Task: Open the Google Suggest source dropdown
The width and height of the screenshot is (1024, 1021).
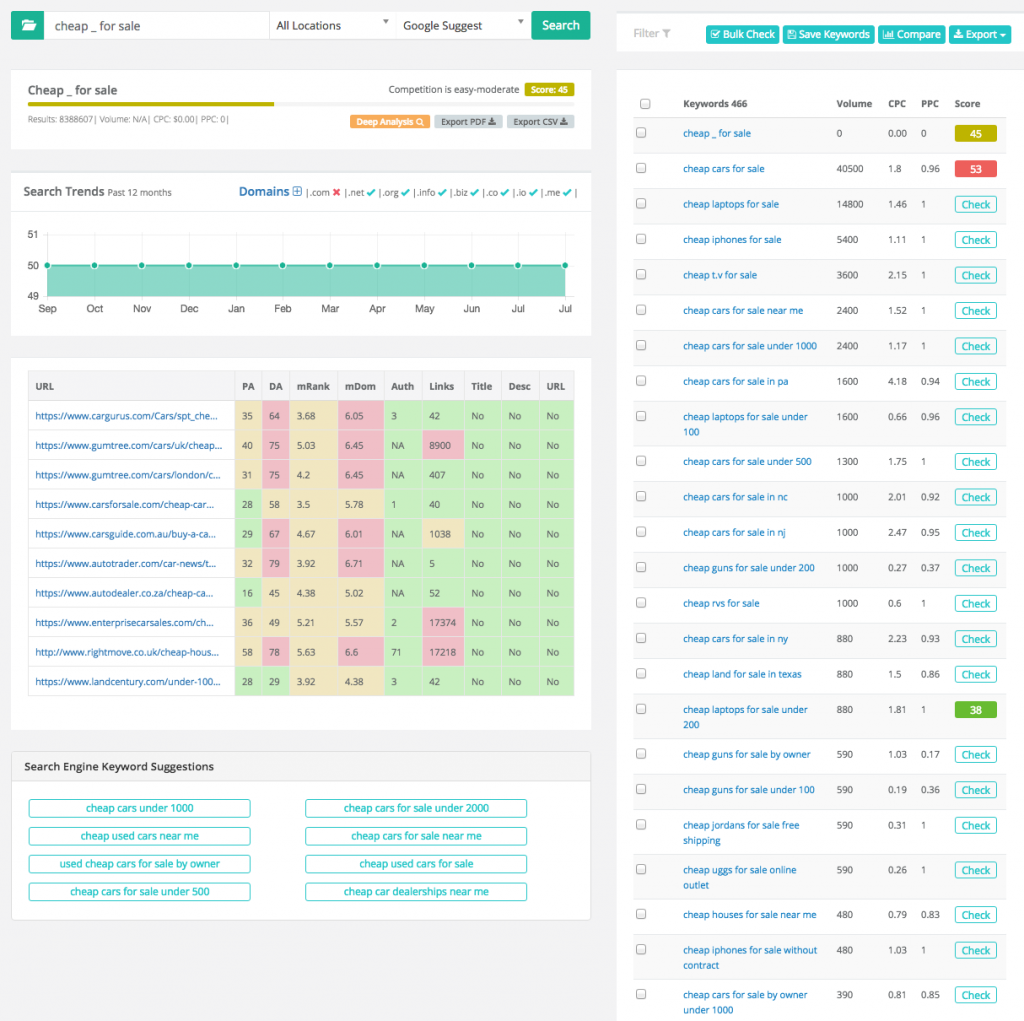Action: (463, 25)
